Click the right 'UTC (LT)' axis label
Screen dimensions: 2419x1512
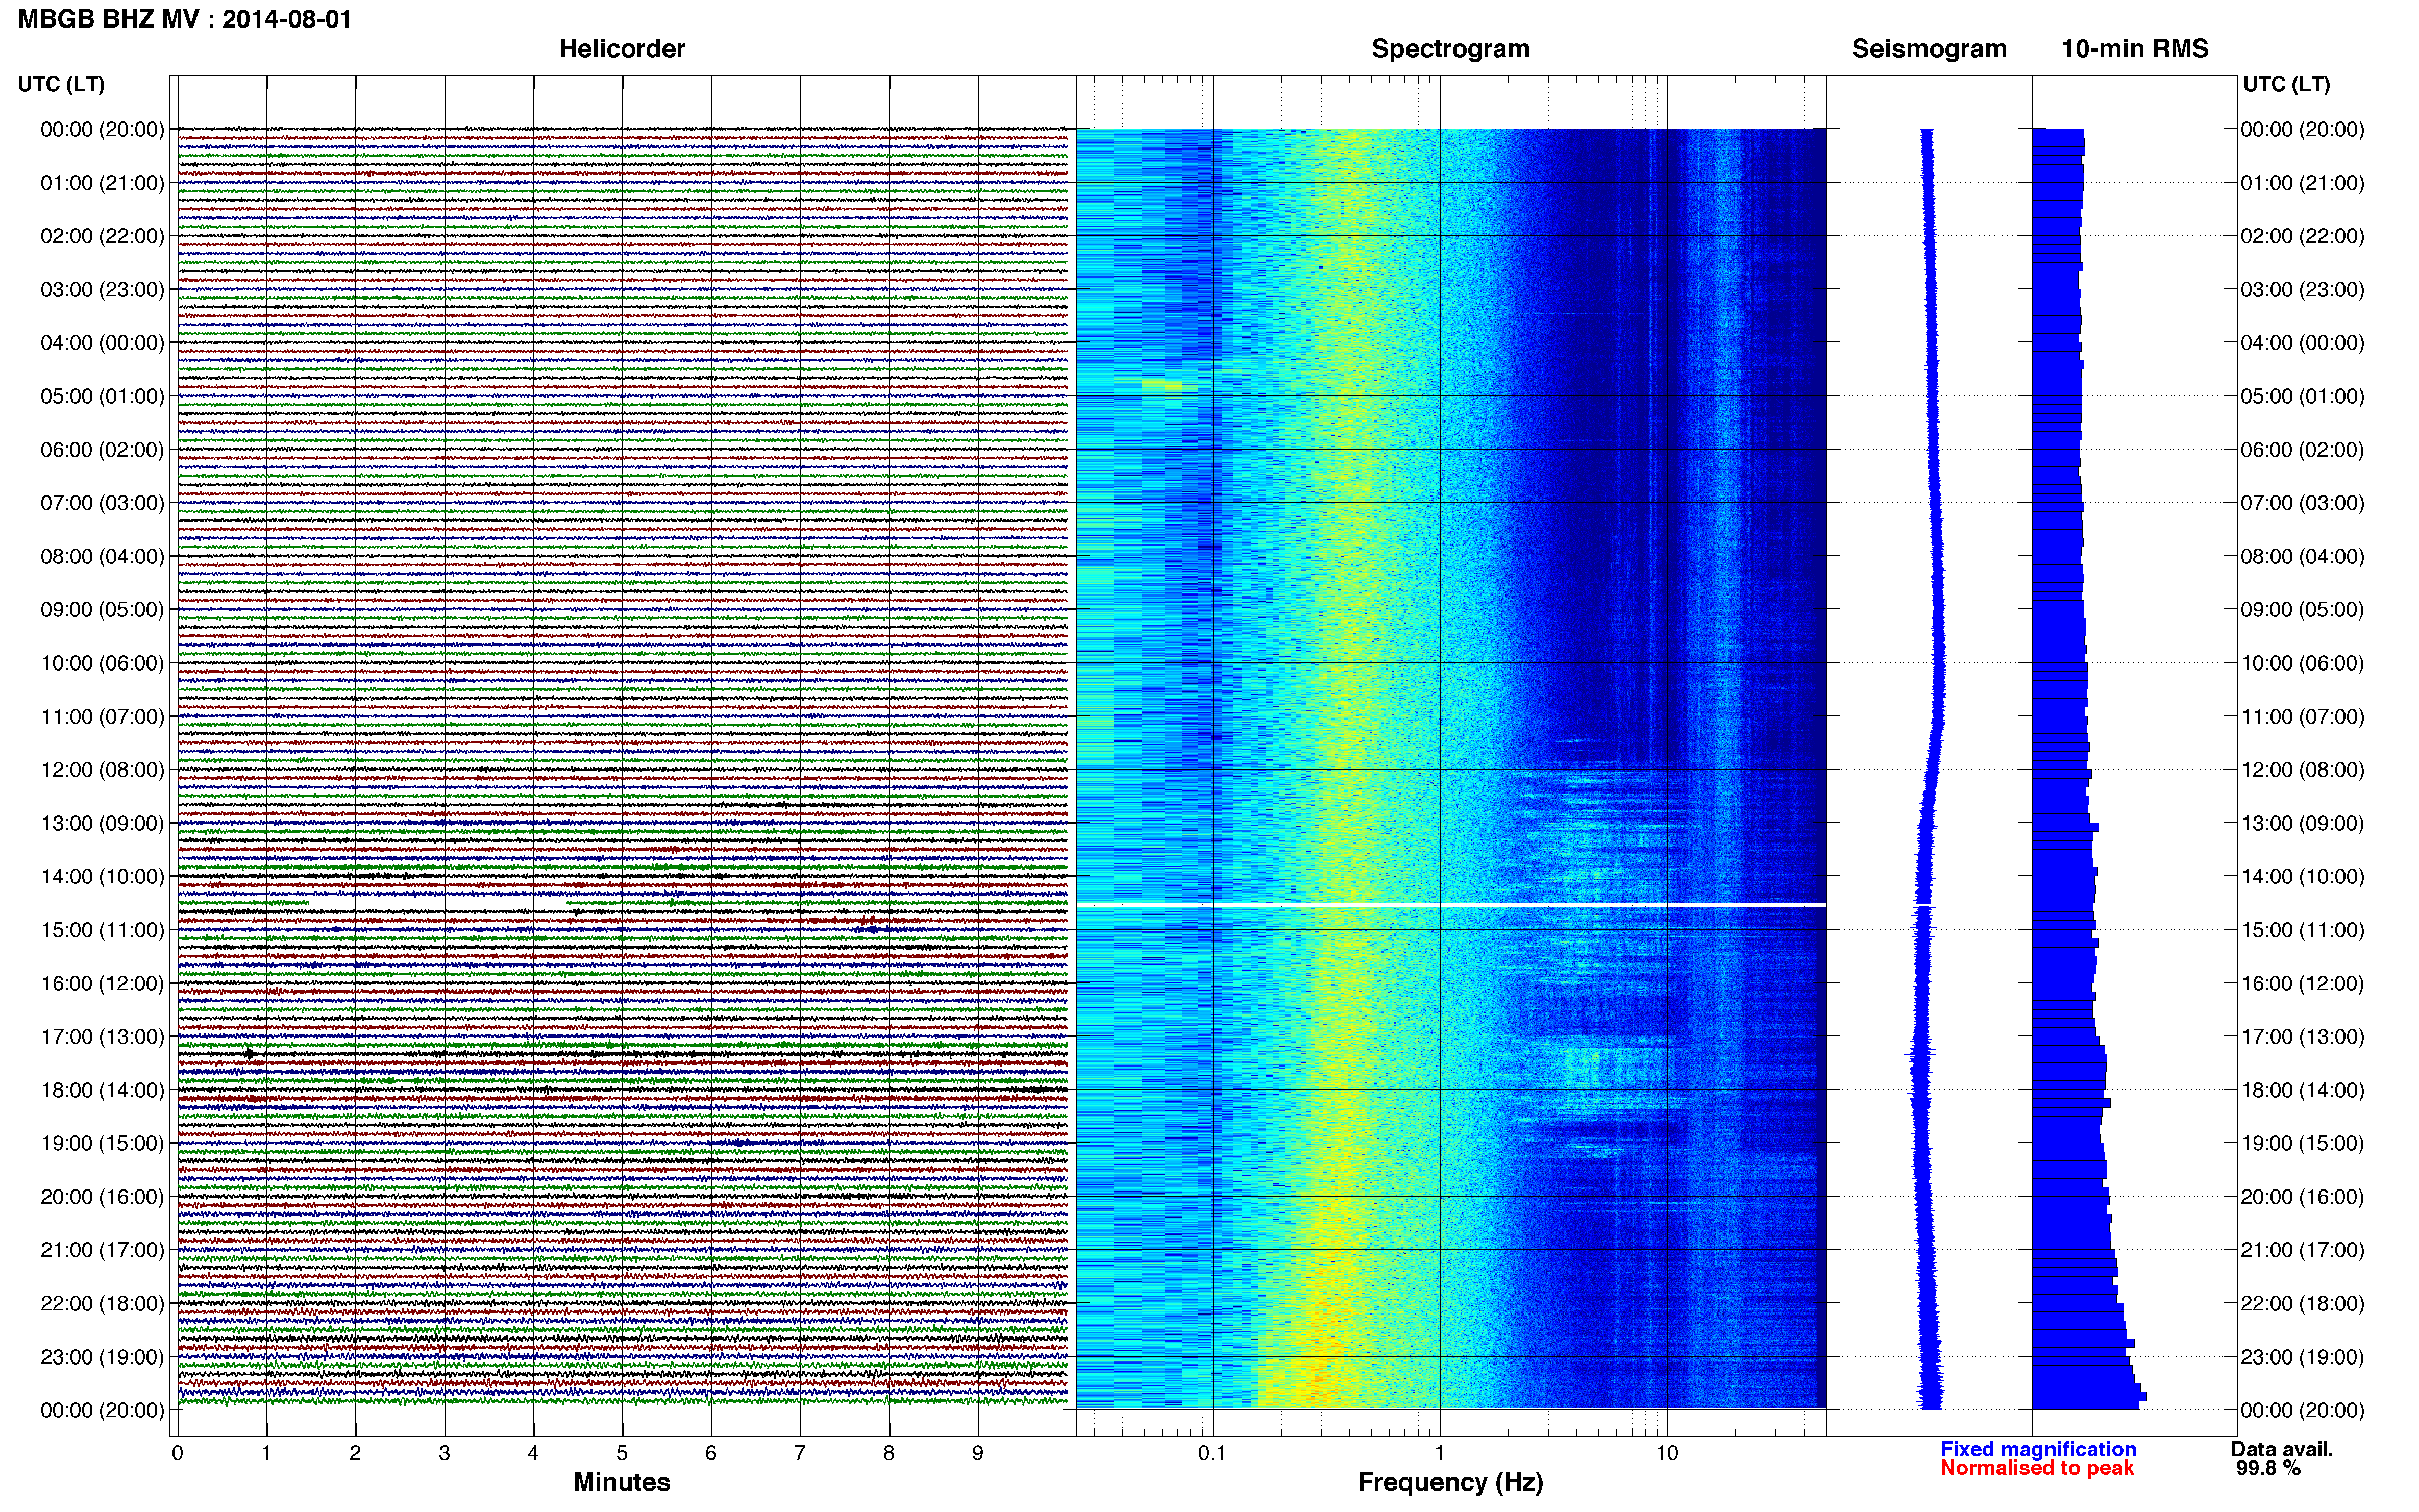click(x=2286, y=84)
